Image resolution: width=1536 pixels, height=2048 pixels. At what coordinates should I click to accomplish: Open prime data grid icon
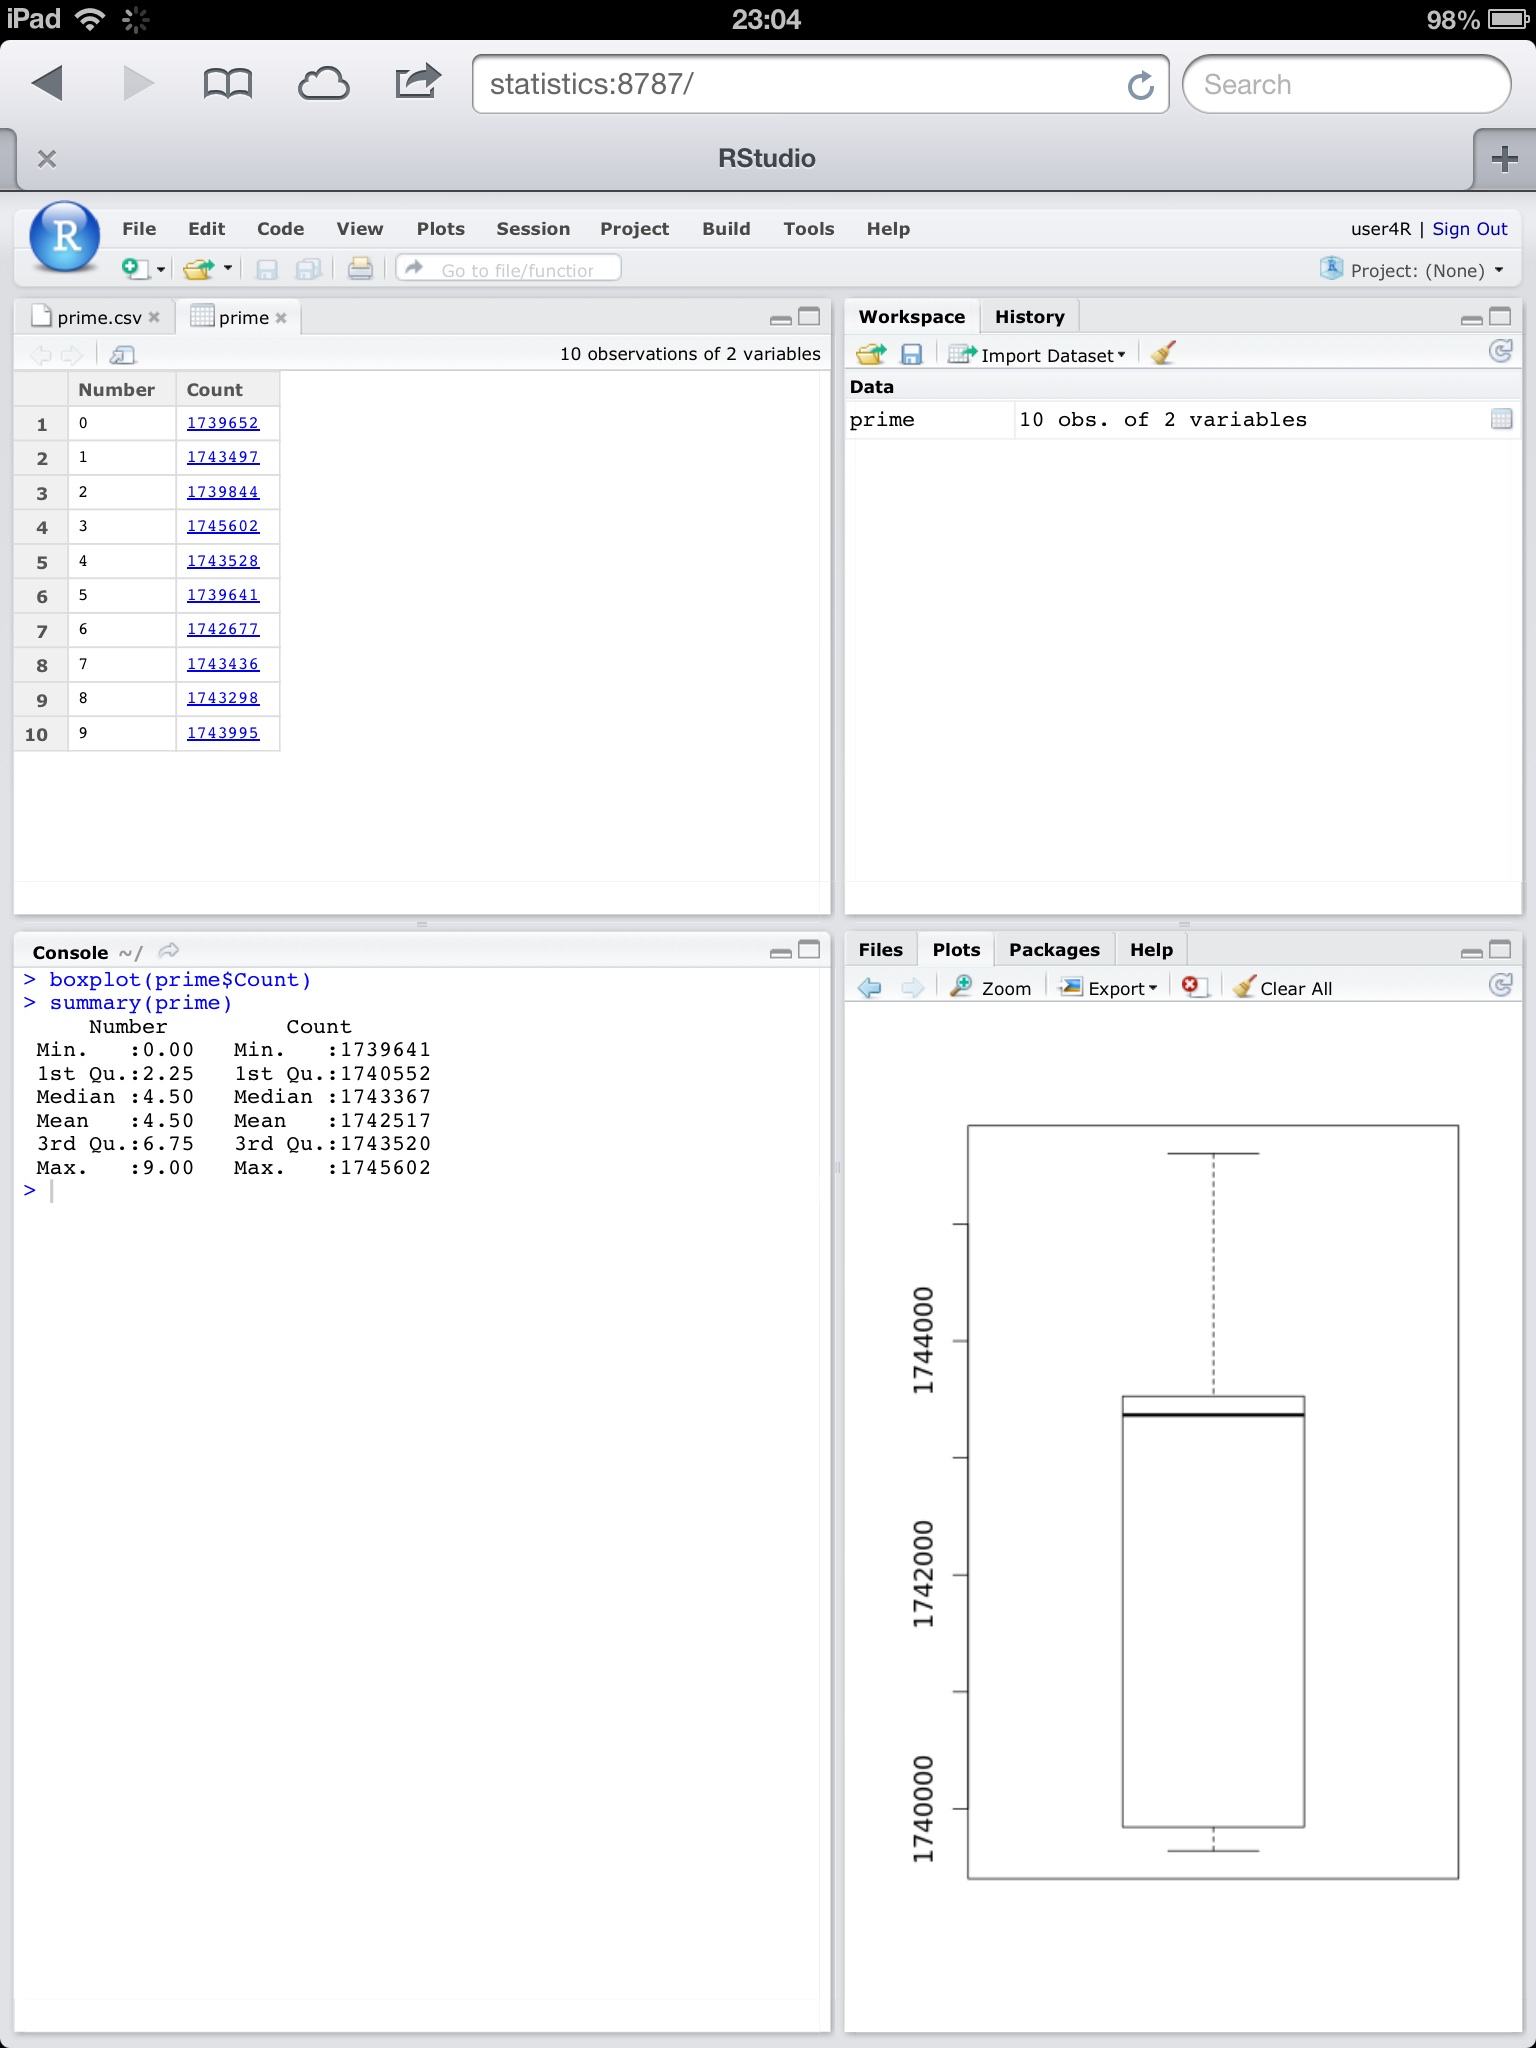(x=1501, y=419)
